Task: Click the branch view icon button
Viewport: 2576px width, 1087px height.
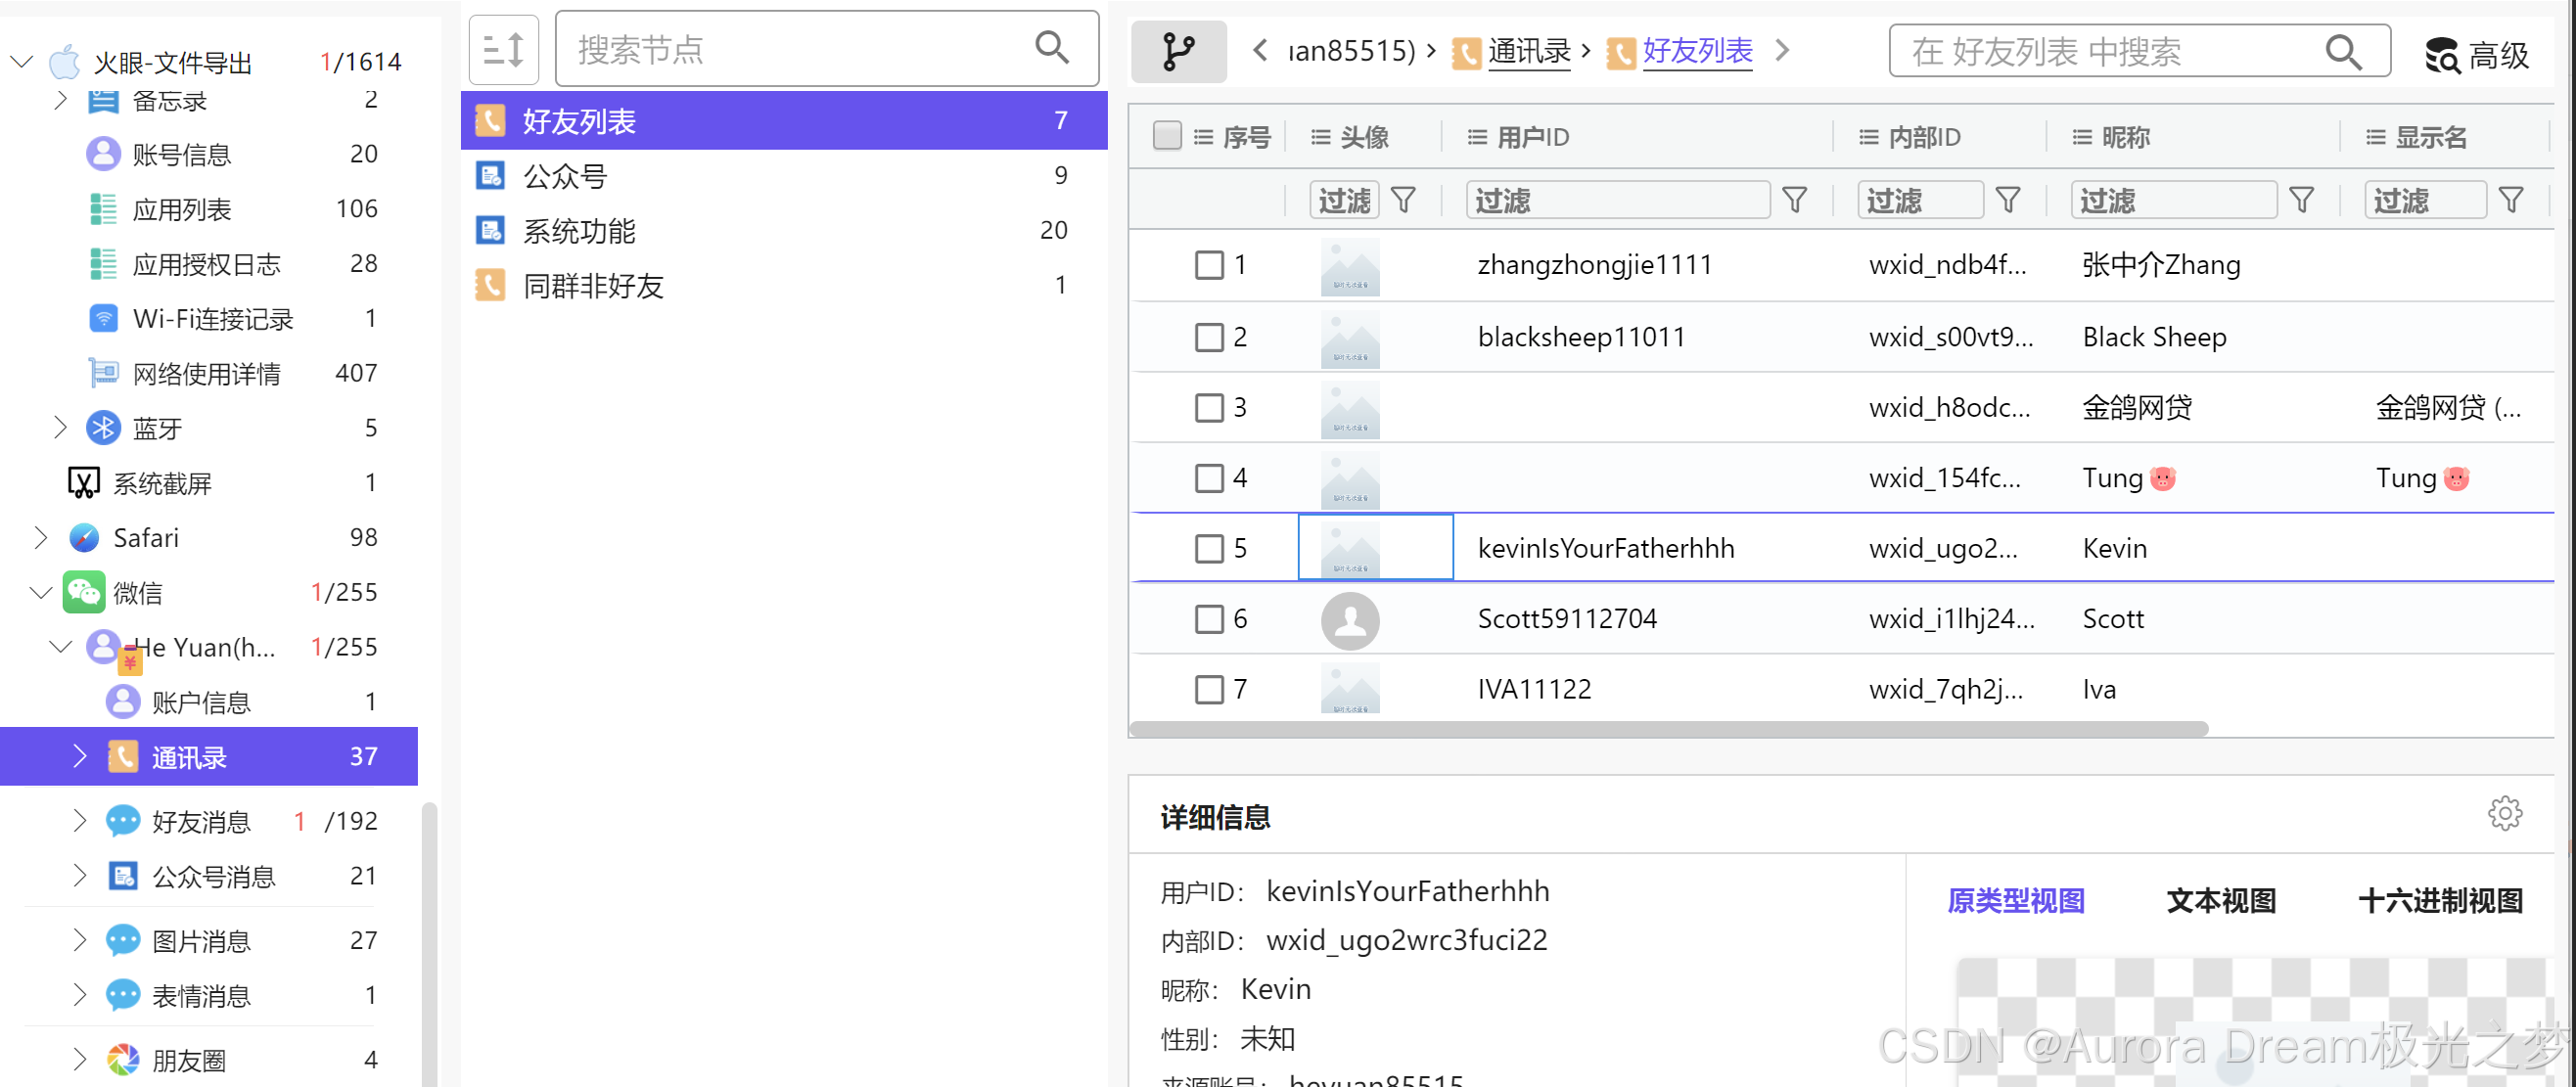Action: pyautogui.click(x=1178, y=51)
